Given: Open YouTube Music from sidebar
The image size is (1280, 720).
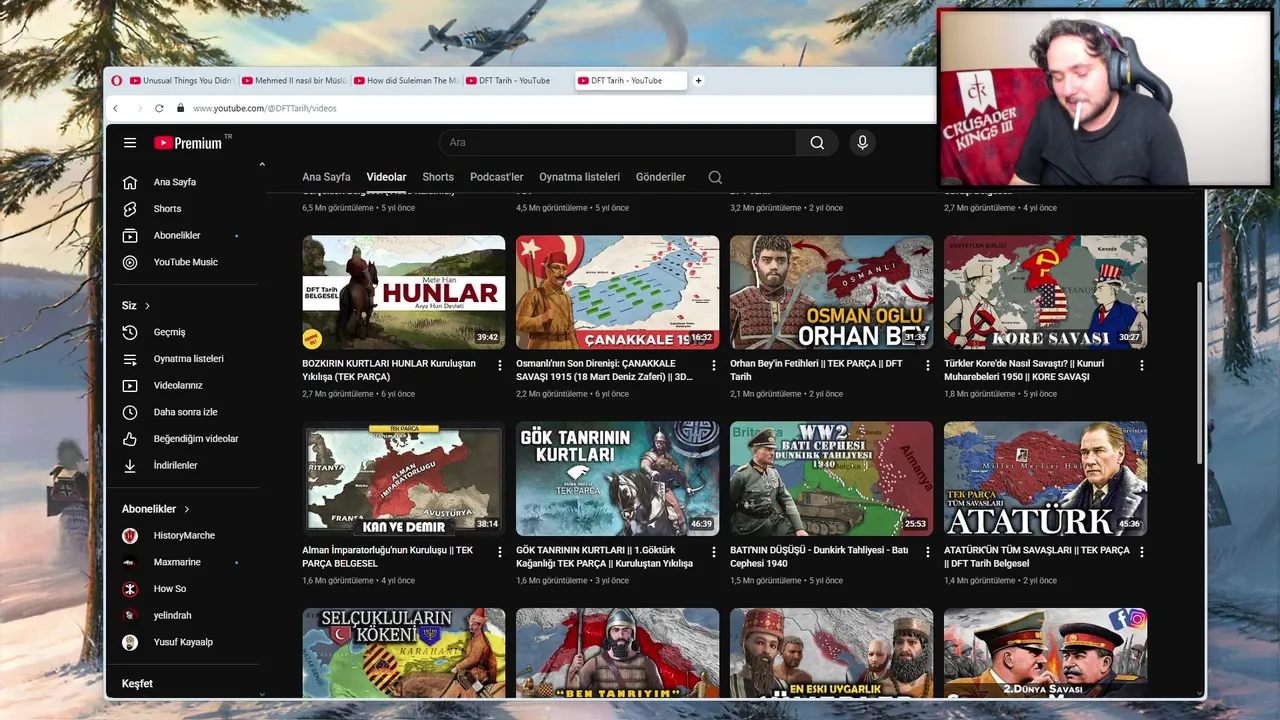Looking at the screenshot, I should 183,262.
